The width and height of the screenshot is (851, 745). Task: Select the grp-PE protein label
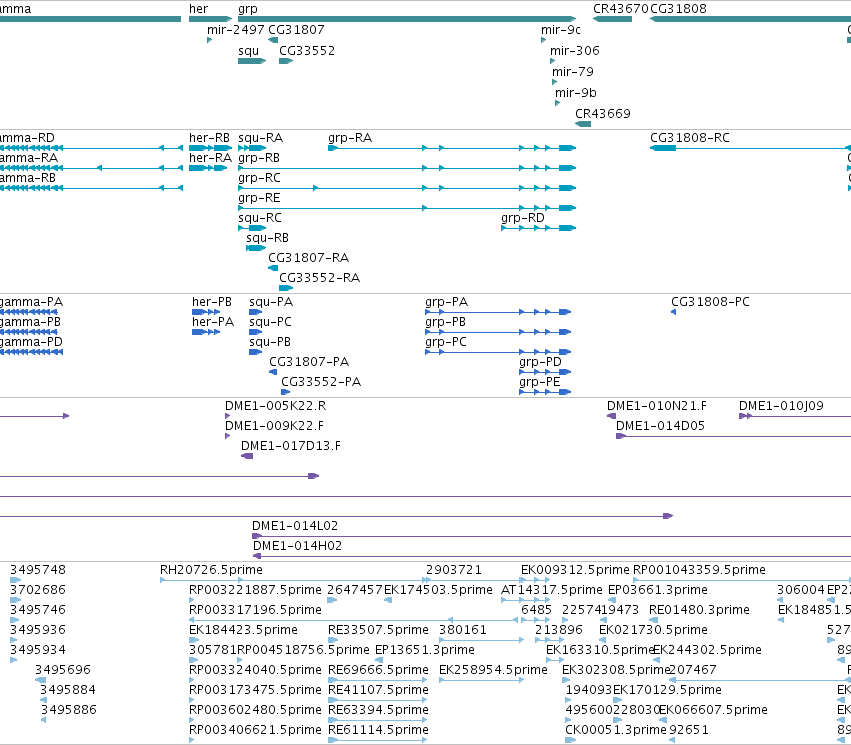point(539,383)
